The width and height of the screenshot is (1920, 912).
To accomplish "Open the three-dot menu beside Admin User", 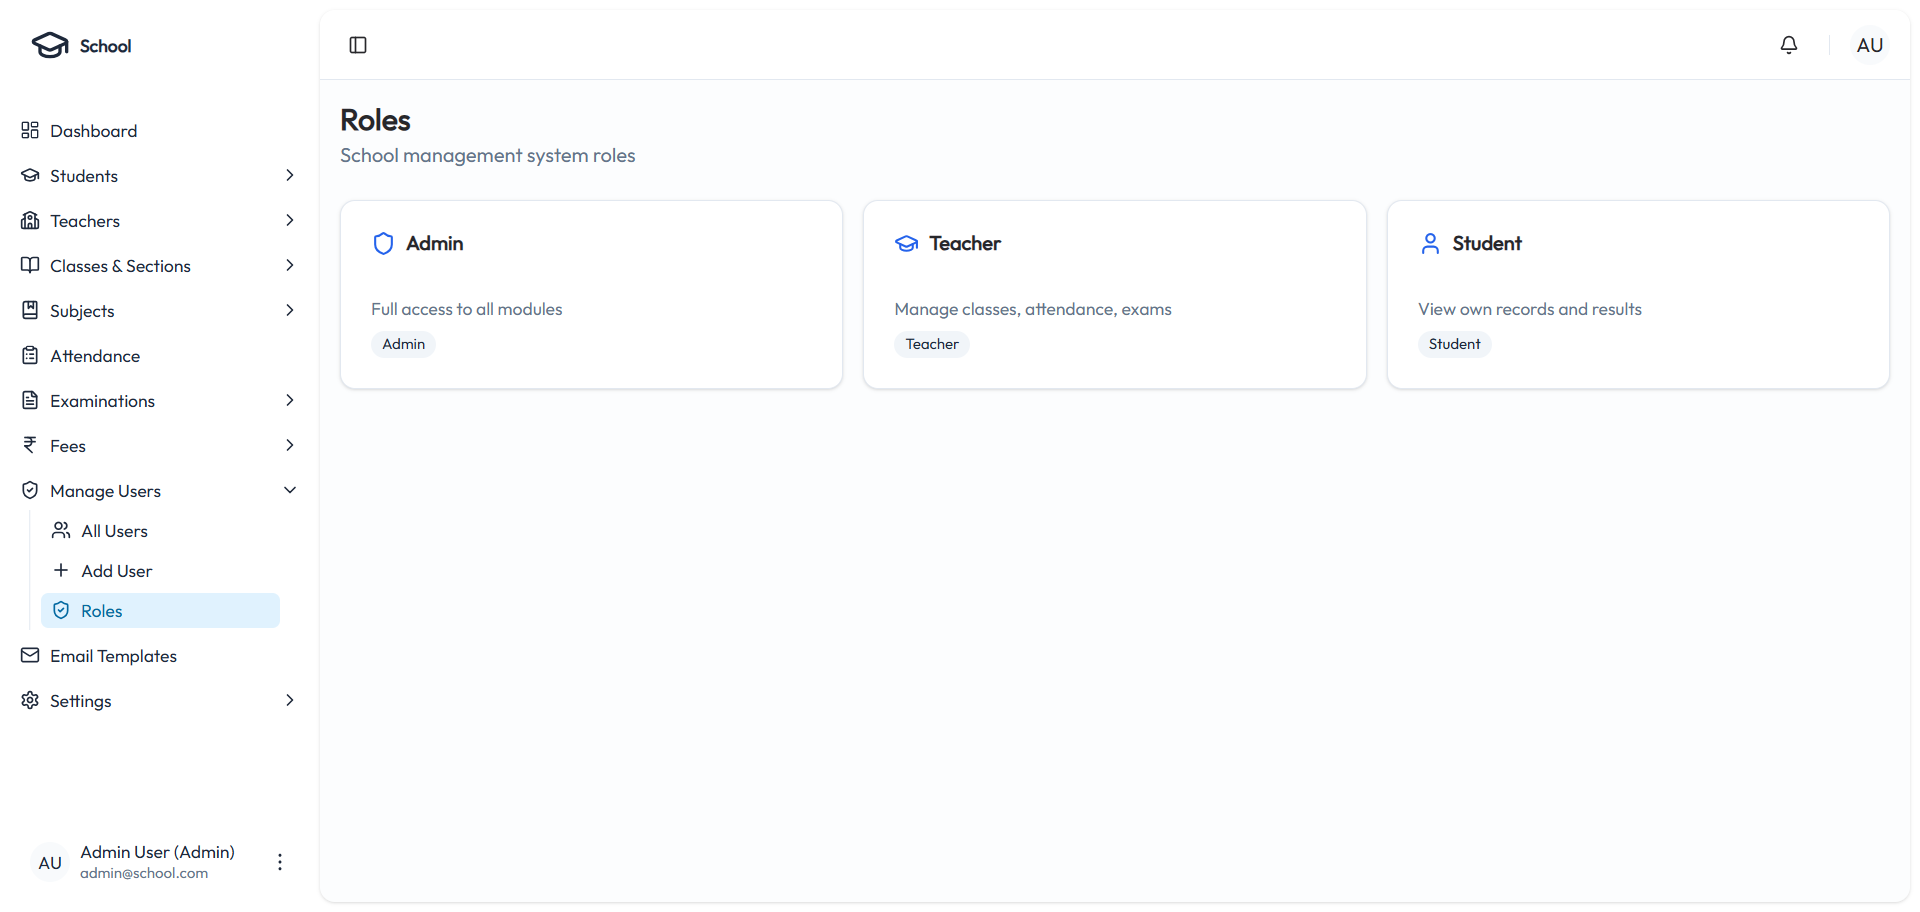I will point(280,862).
